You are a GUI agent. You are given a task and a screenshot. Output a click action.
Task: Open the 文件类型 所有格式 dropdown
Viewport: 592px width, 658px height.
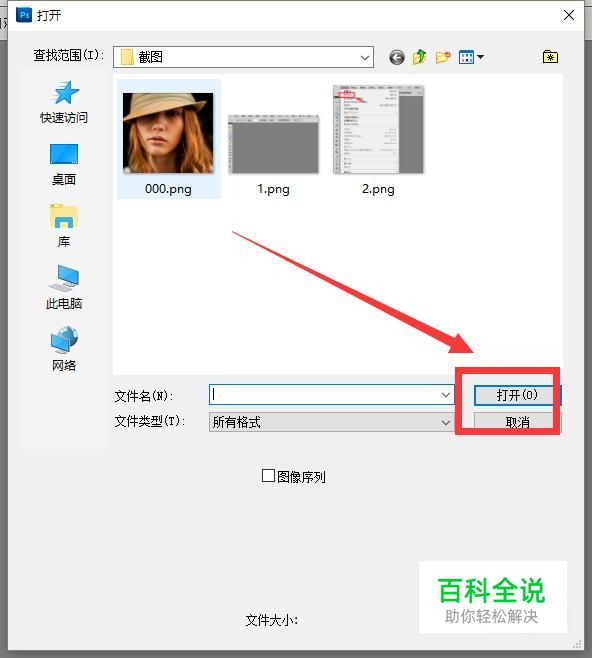pos(331,422)
